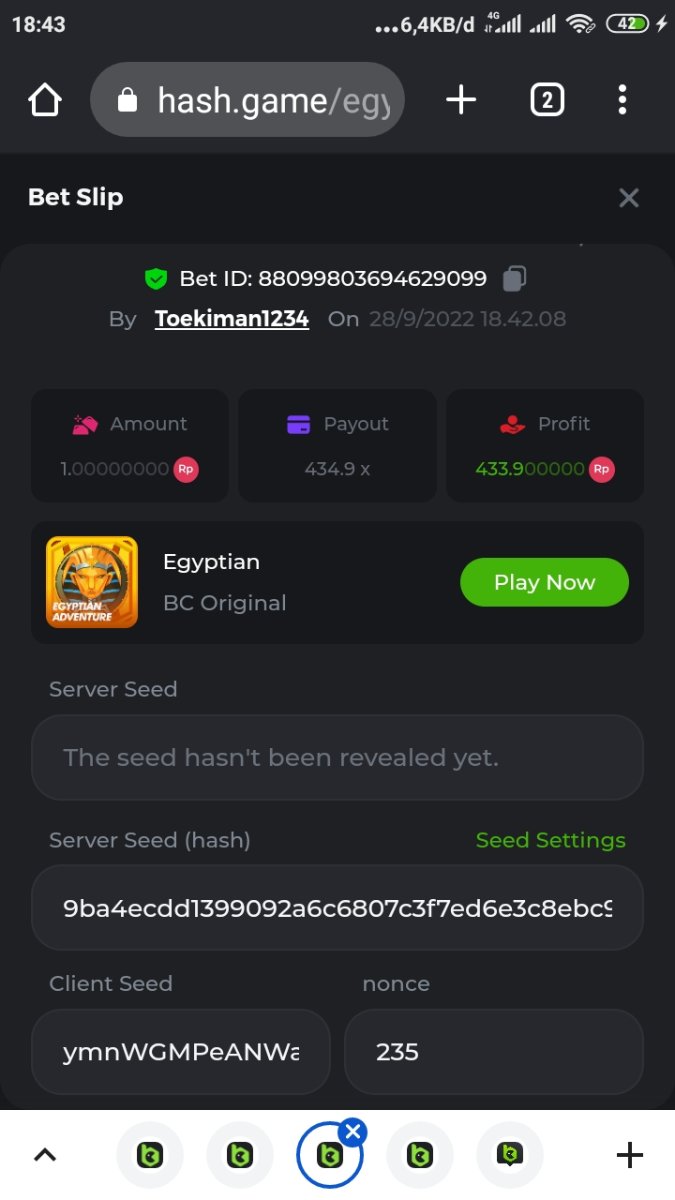Open the browser three-dot menu
This screenshot has height=1200, width=675.
coord(622,100)
